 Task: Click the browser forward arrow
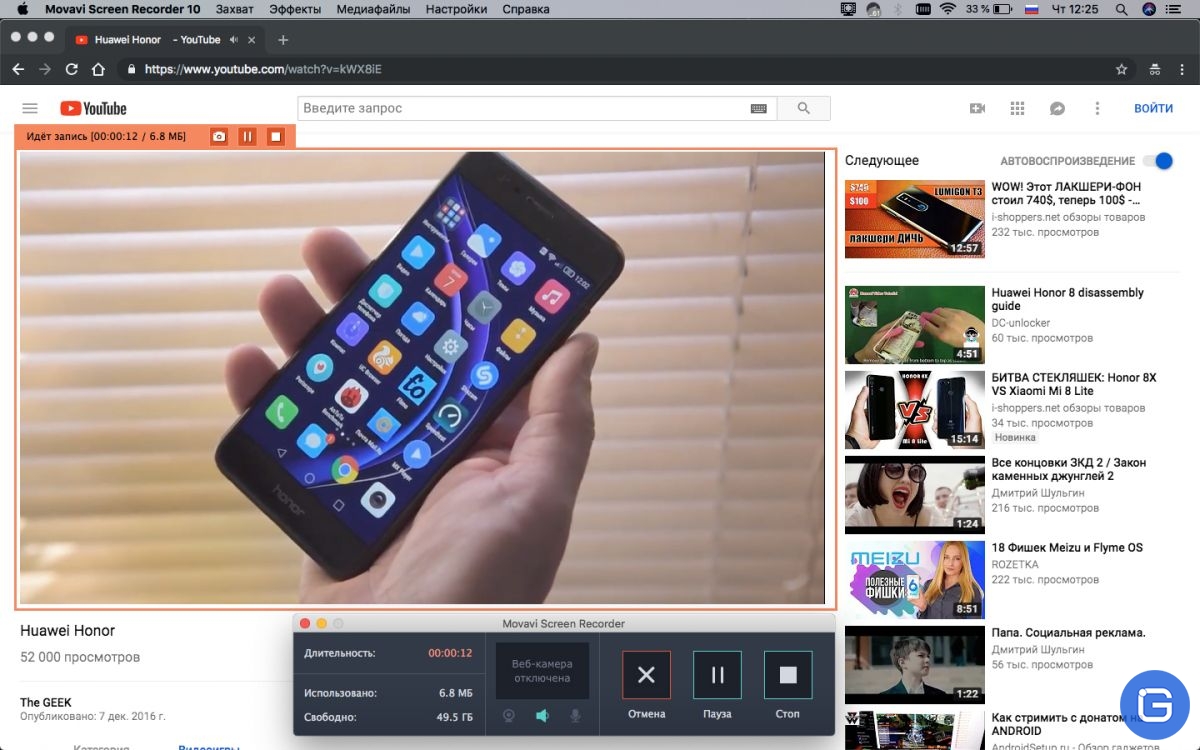point(44,69)
